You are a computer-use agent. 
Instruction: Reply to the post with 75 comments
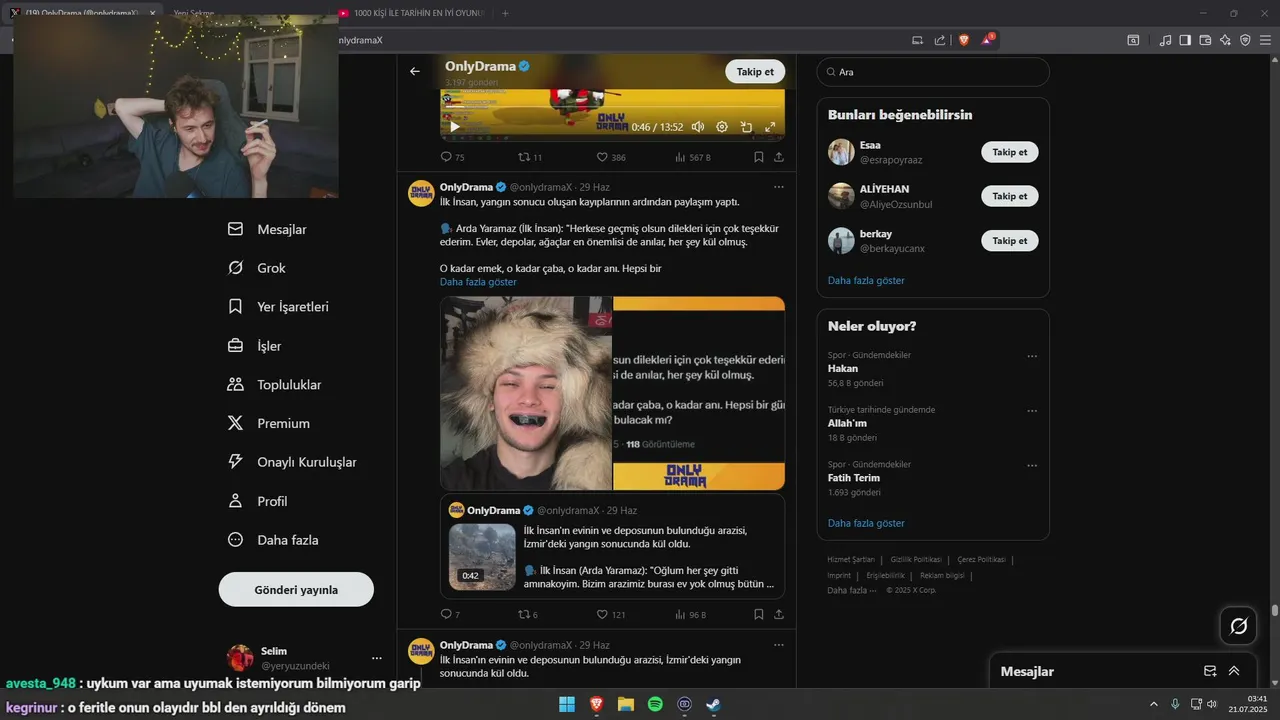pyautogui.click(x=452, y=157)
